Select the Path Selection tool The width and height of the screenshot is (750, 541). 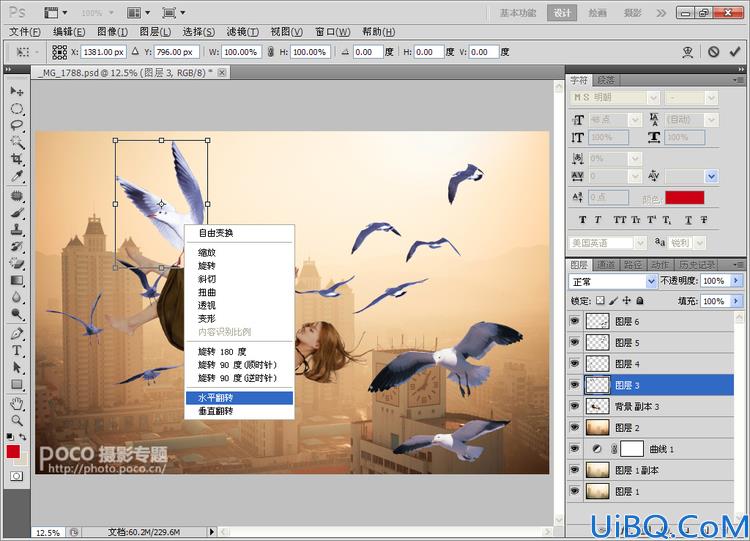click(x=17, y=367)
